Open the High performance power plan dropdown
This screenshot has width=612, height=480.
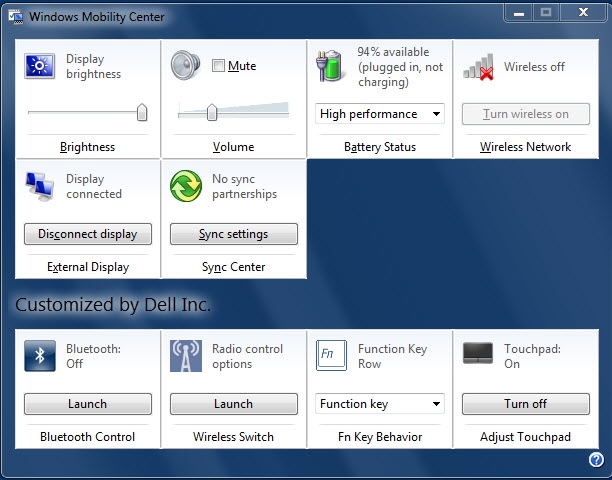point(380,114)
